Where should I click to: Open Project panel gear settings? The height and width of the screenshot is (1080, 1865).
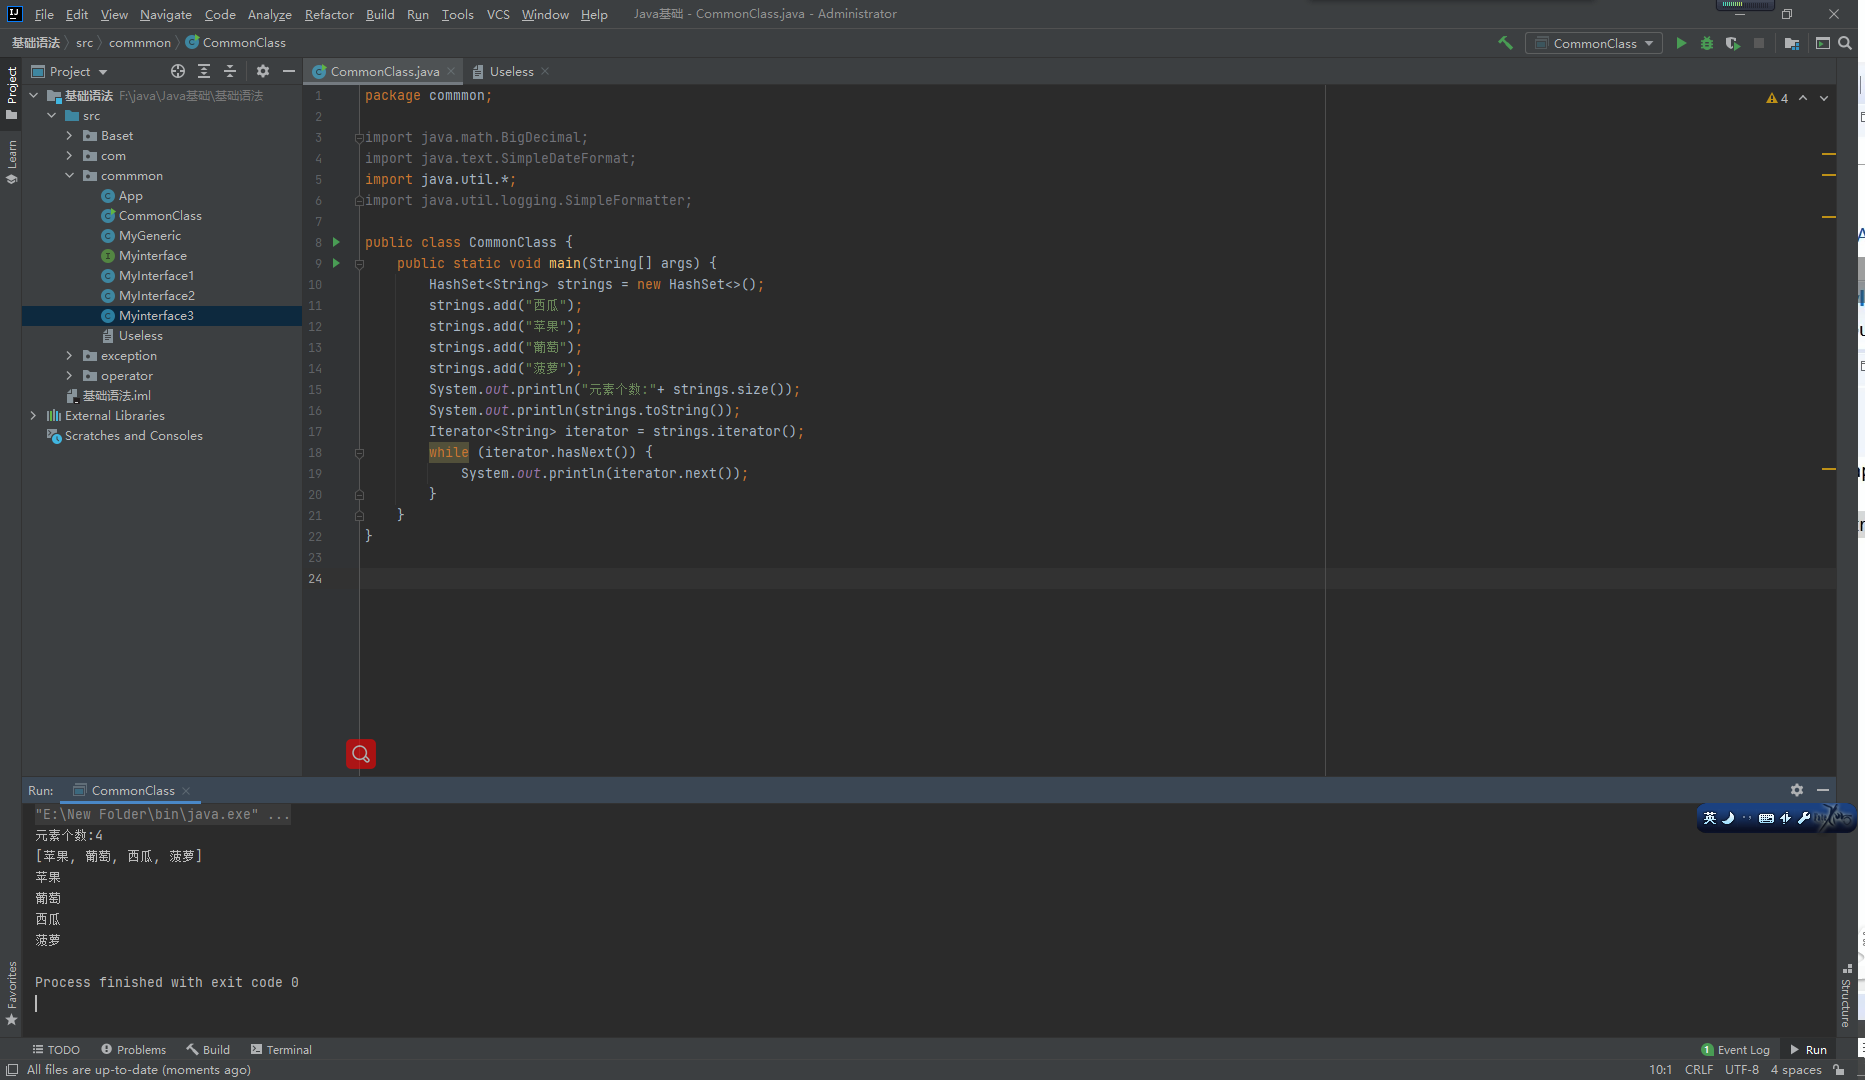pyautogui.click(x=263, y=71)
